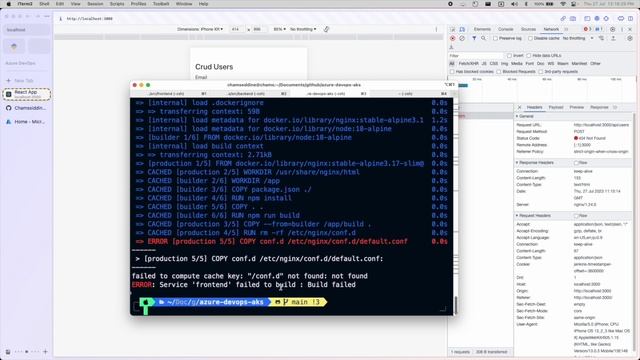Open the Network panel No throttling dropdown

[577, 38]
